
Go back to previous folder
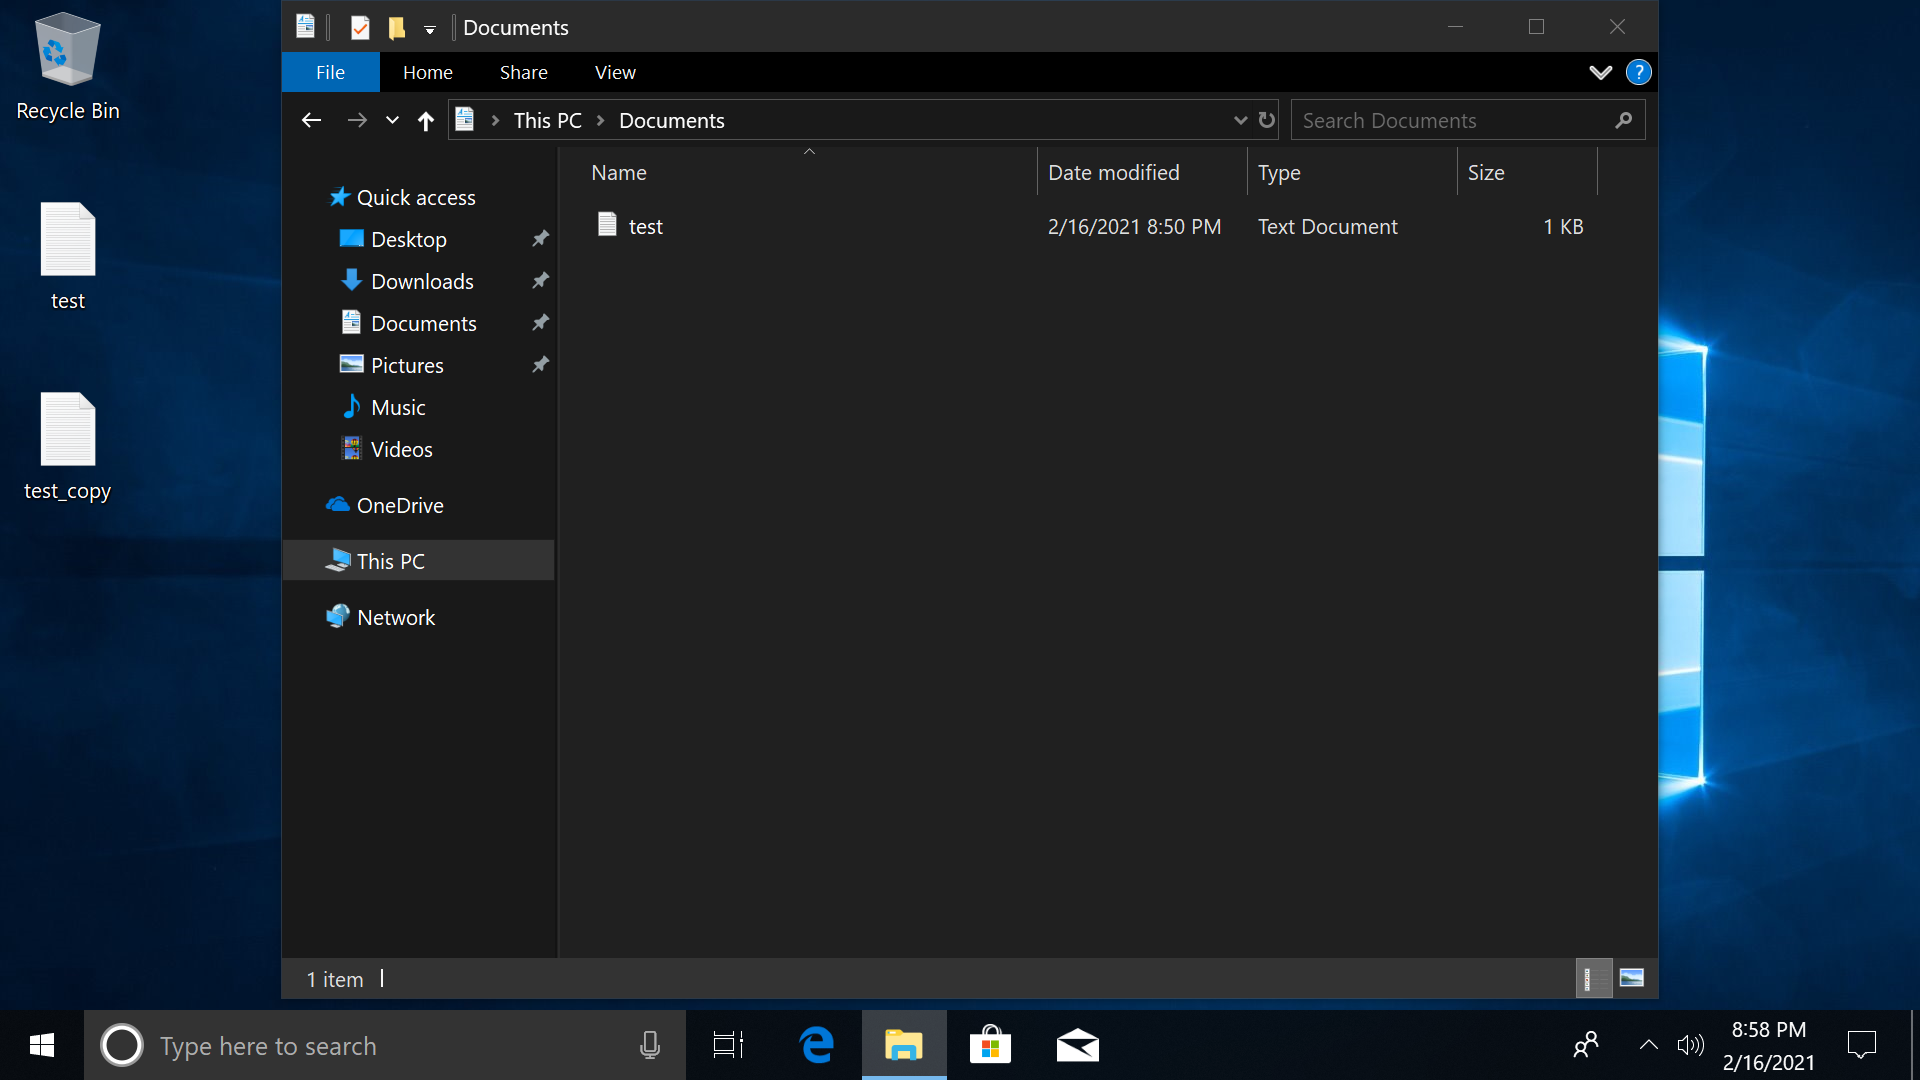(x=311, y=121)
